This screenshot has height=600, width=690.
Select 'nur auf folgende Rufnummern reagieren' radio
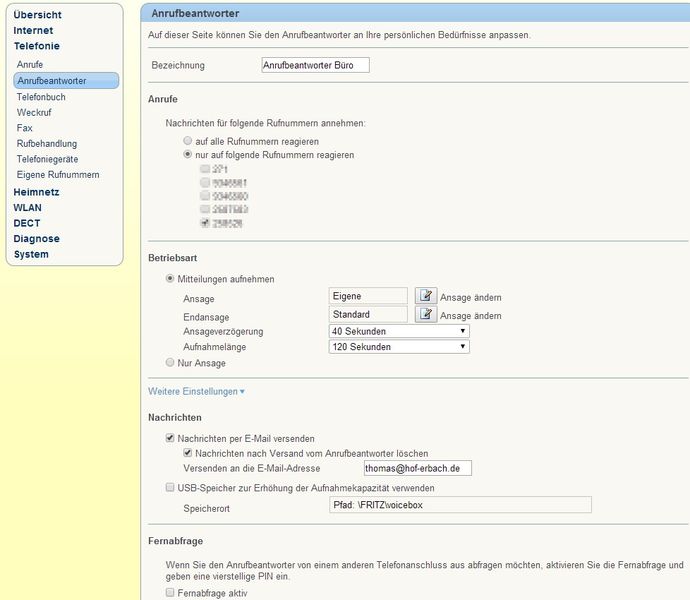tap(188, 155)
